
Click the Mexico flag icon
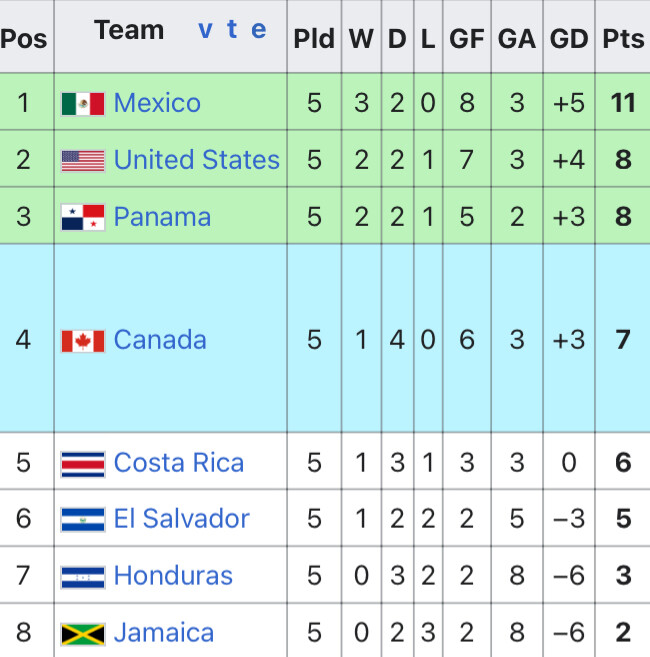point(83,103)
